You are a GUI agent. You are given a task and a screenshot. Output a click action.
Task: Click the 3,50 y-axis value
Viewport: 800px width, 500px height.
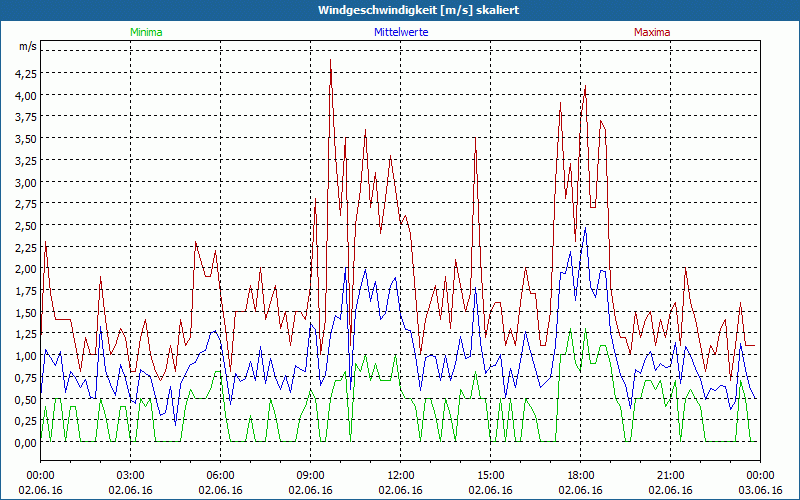pos(26,139)
